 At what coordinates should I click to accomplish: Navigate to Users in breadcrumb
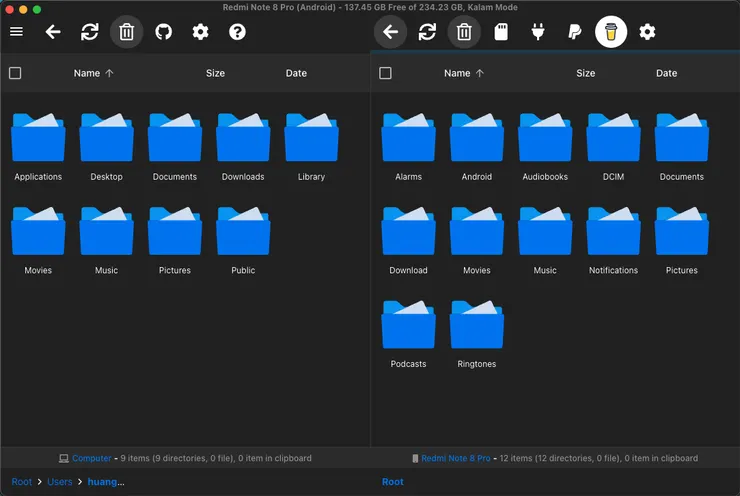tap(59, 482)
